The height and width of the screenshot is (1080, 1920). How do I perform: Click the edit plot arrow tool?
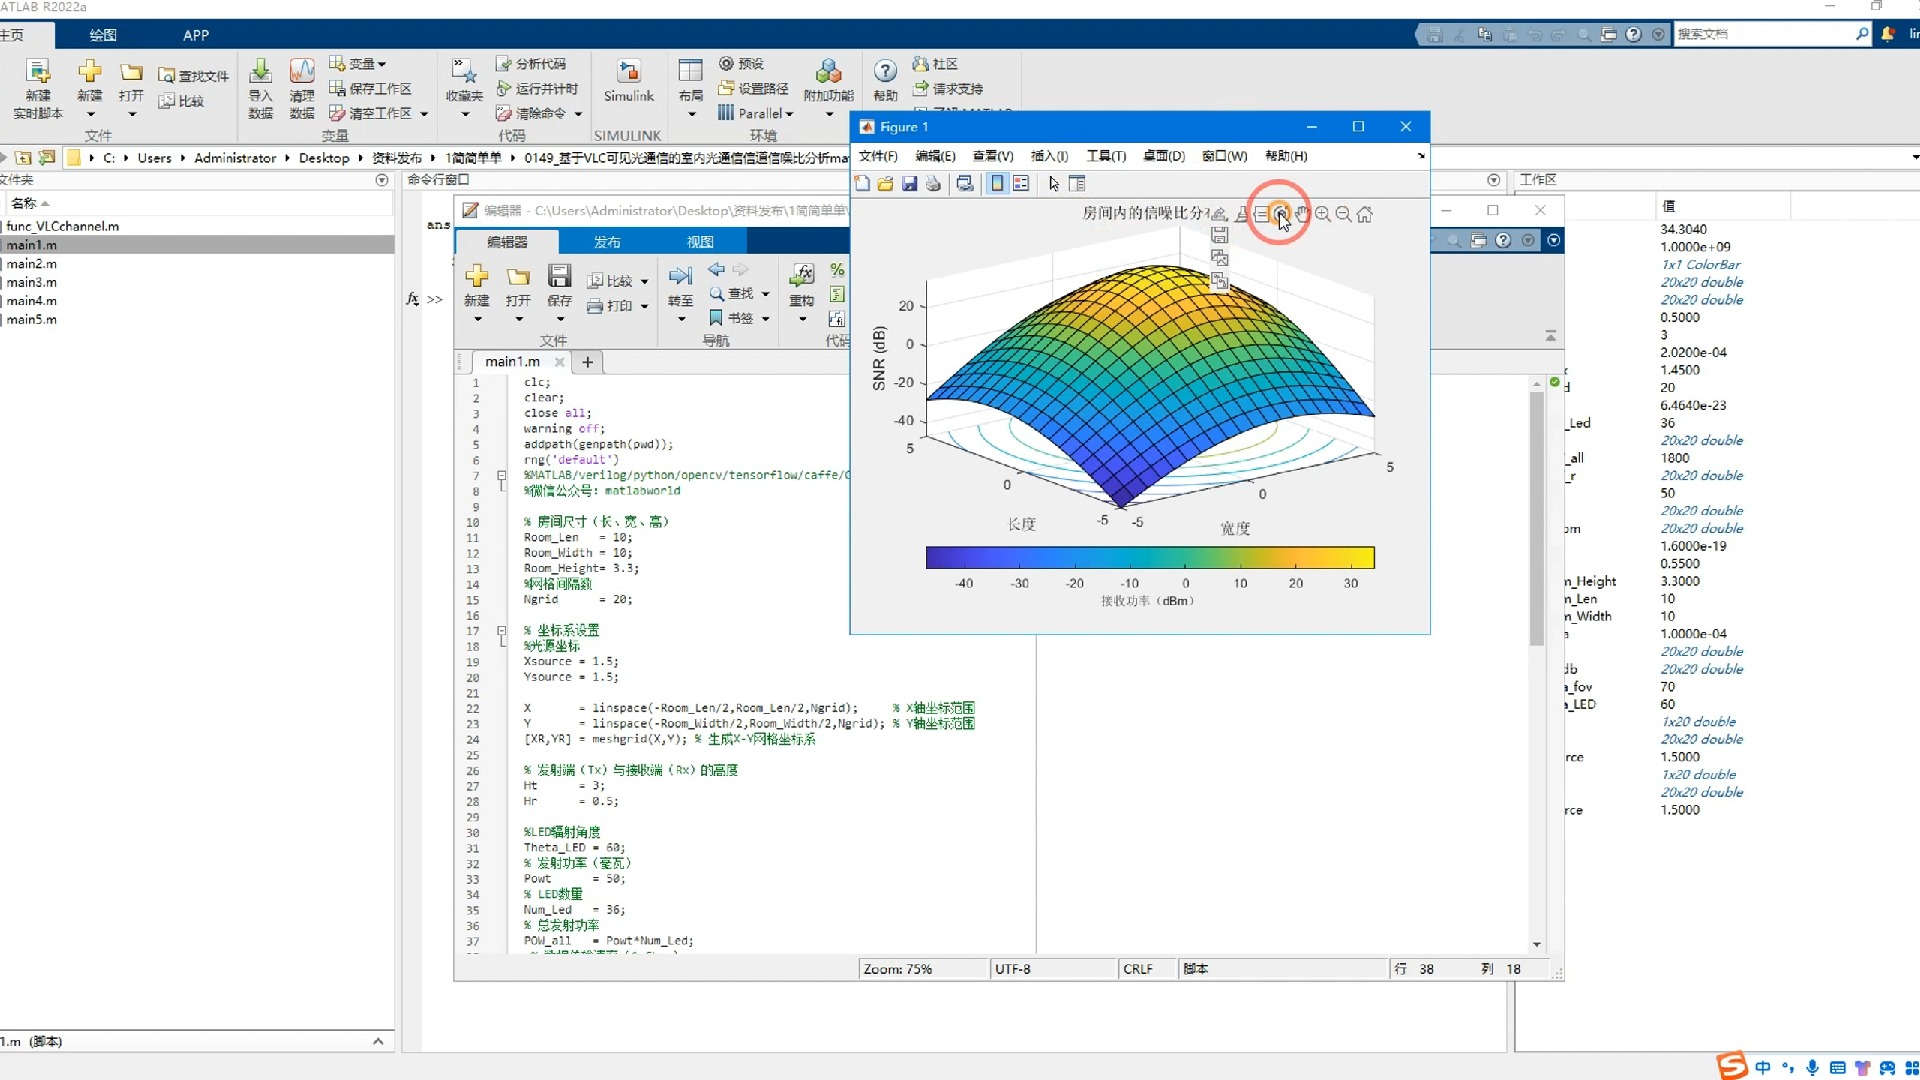[x=1053, y=184]
